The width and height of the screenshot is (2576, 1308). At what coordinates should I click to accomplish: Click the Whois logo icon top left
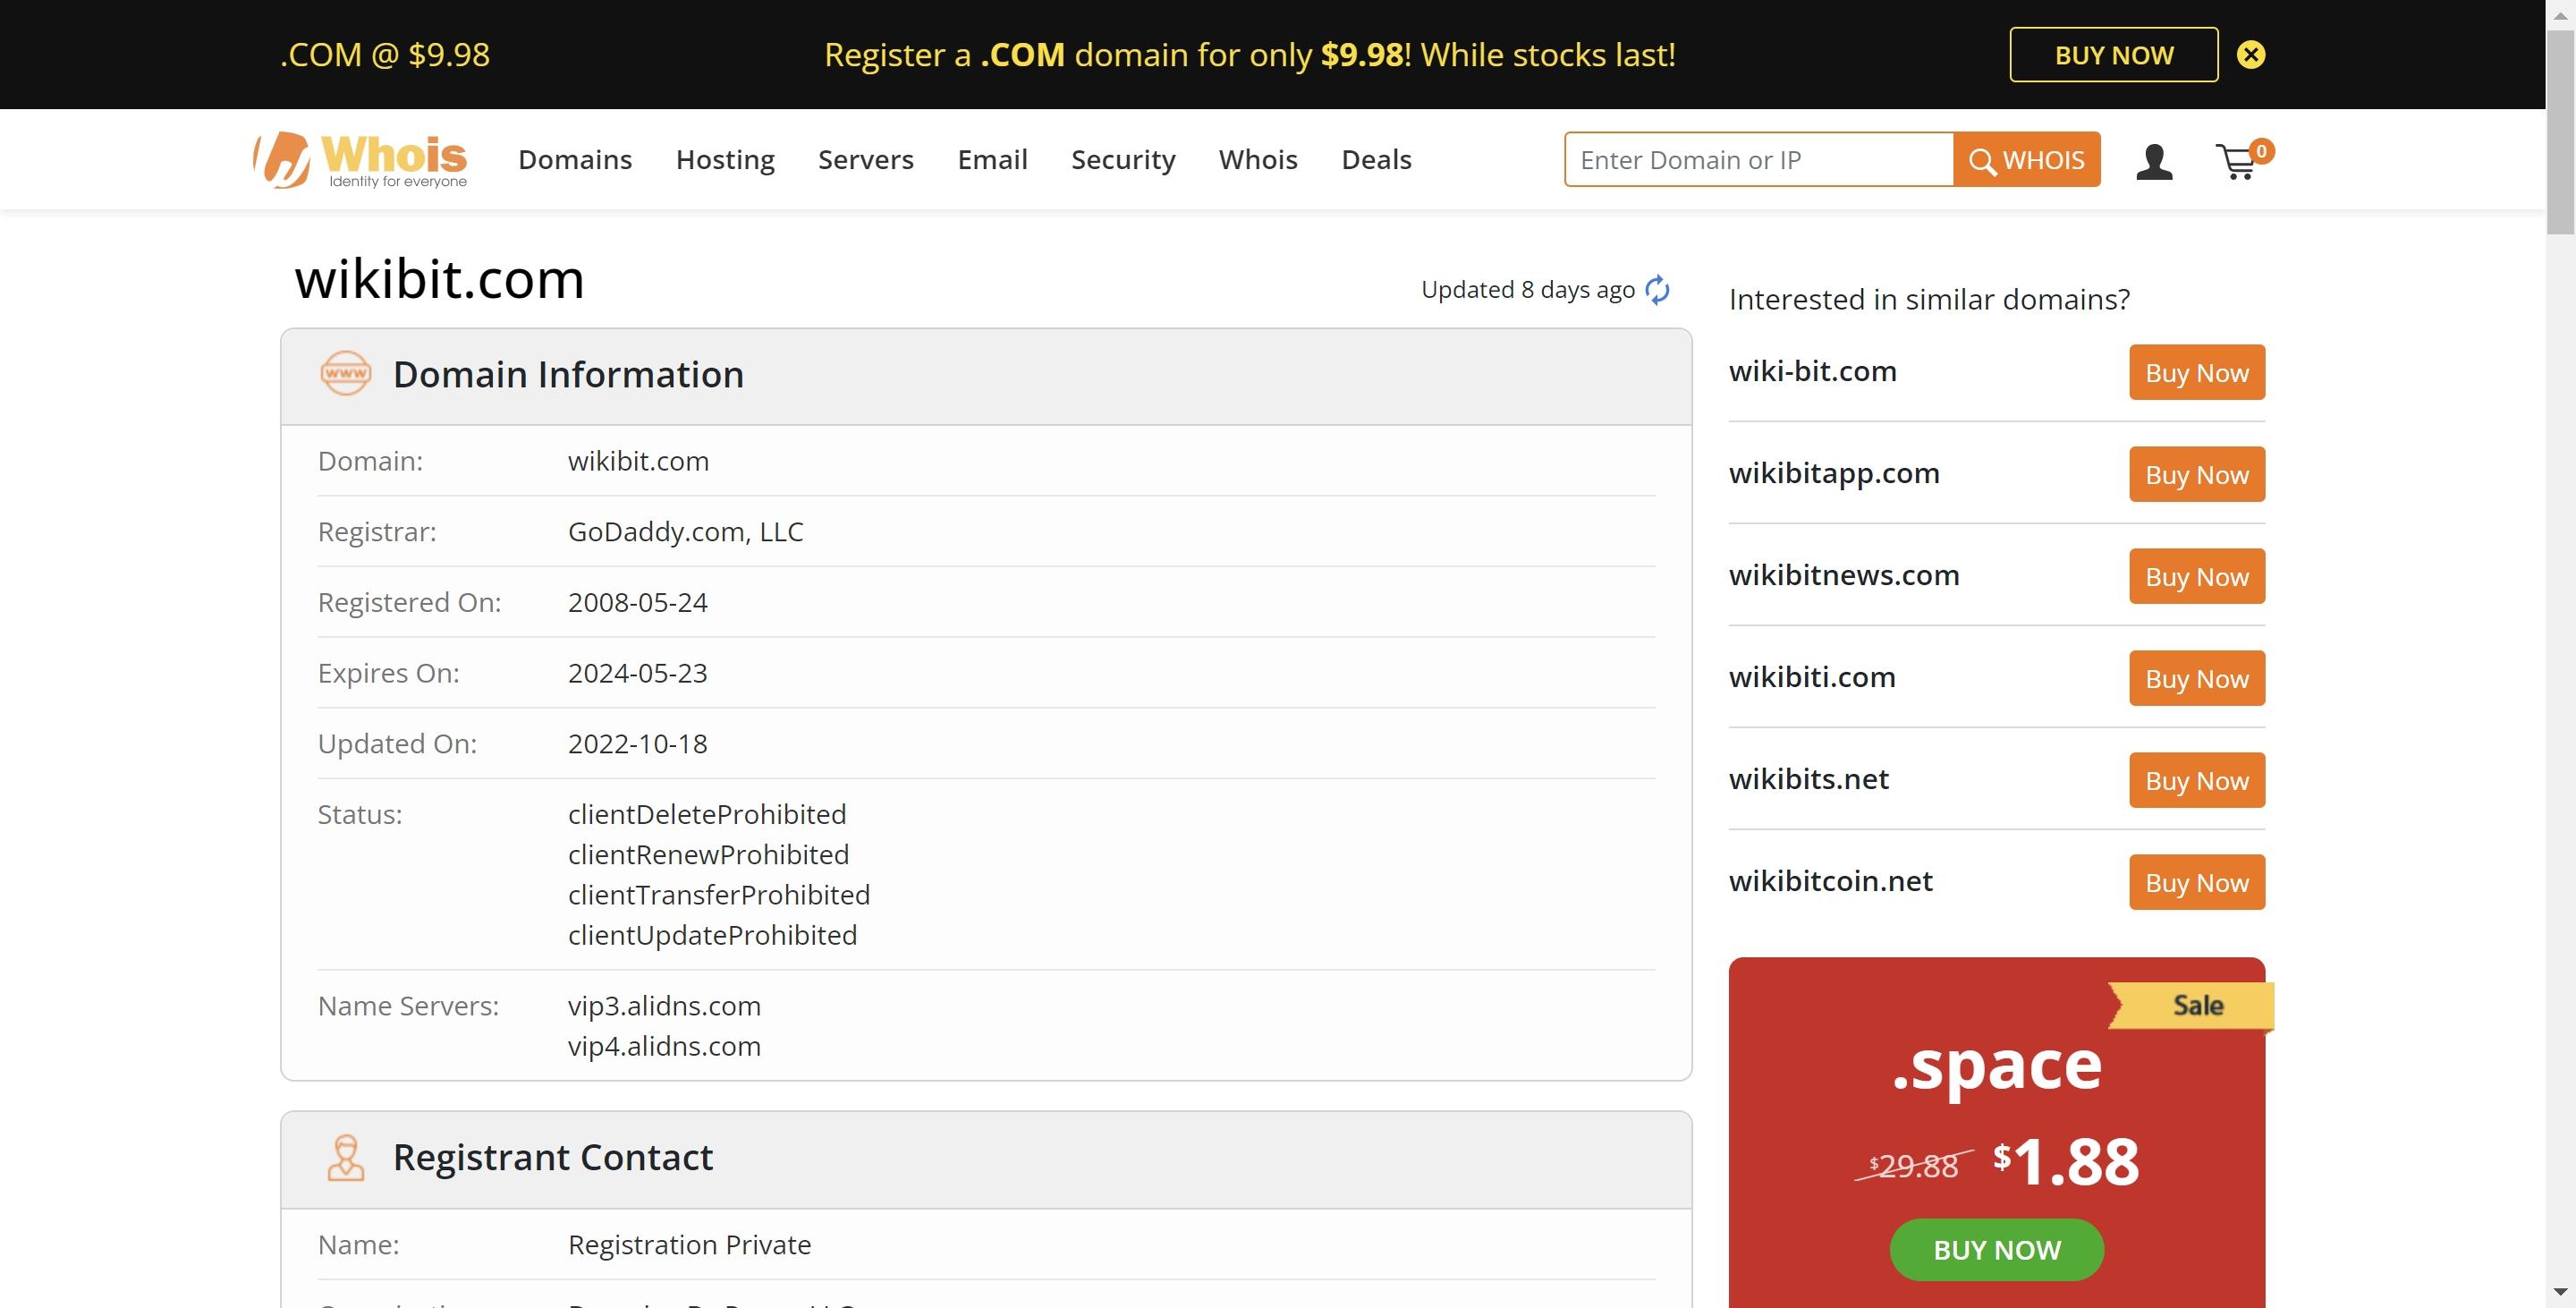[280, 158]
